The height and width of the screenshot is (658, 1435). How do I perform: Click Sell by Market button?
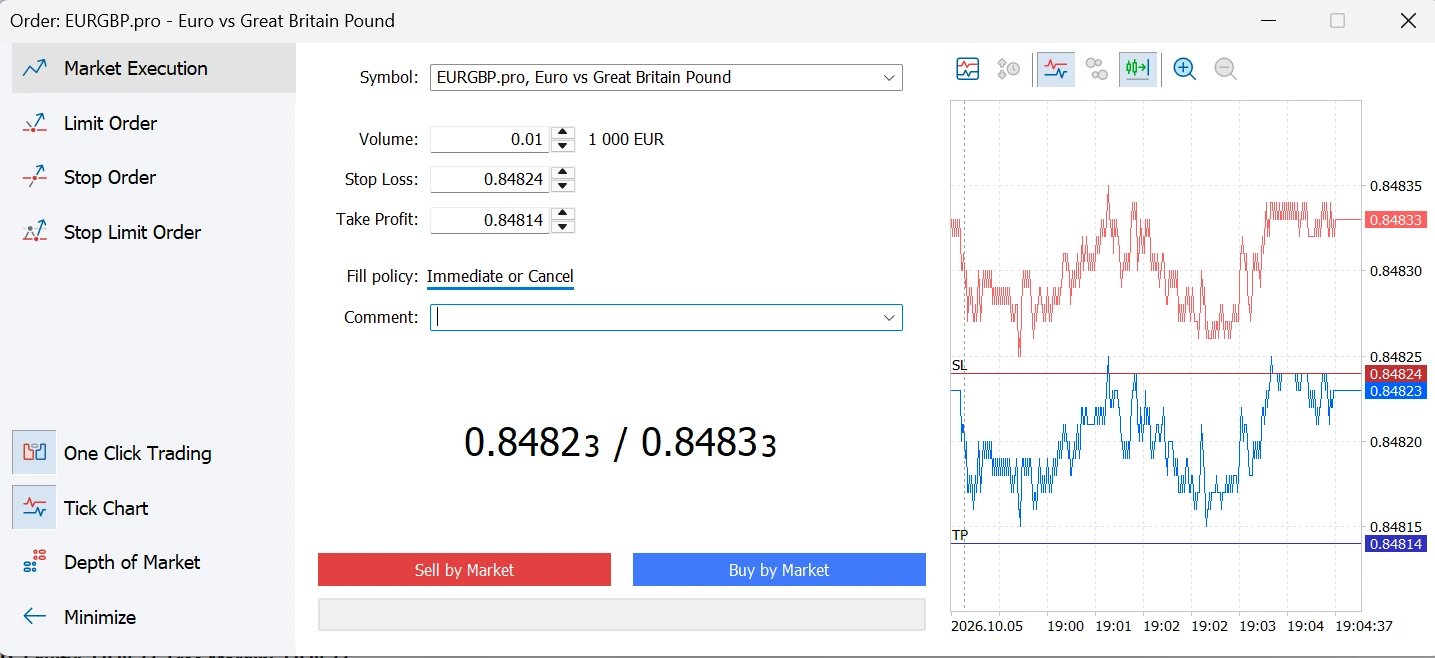(x=464, y=570)
